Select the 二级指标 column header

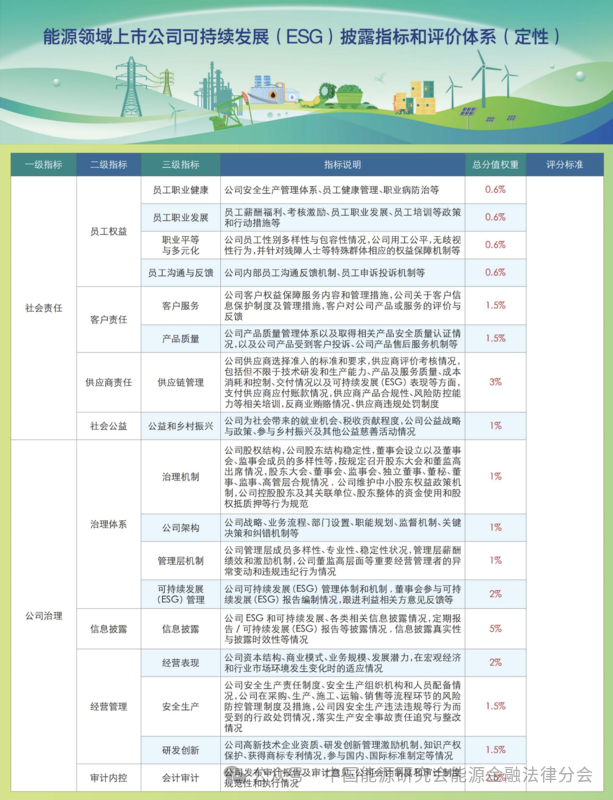pyautogui.click(x=109, y=165)
